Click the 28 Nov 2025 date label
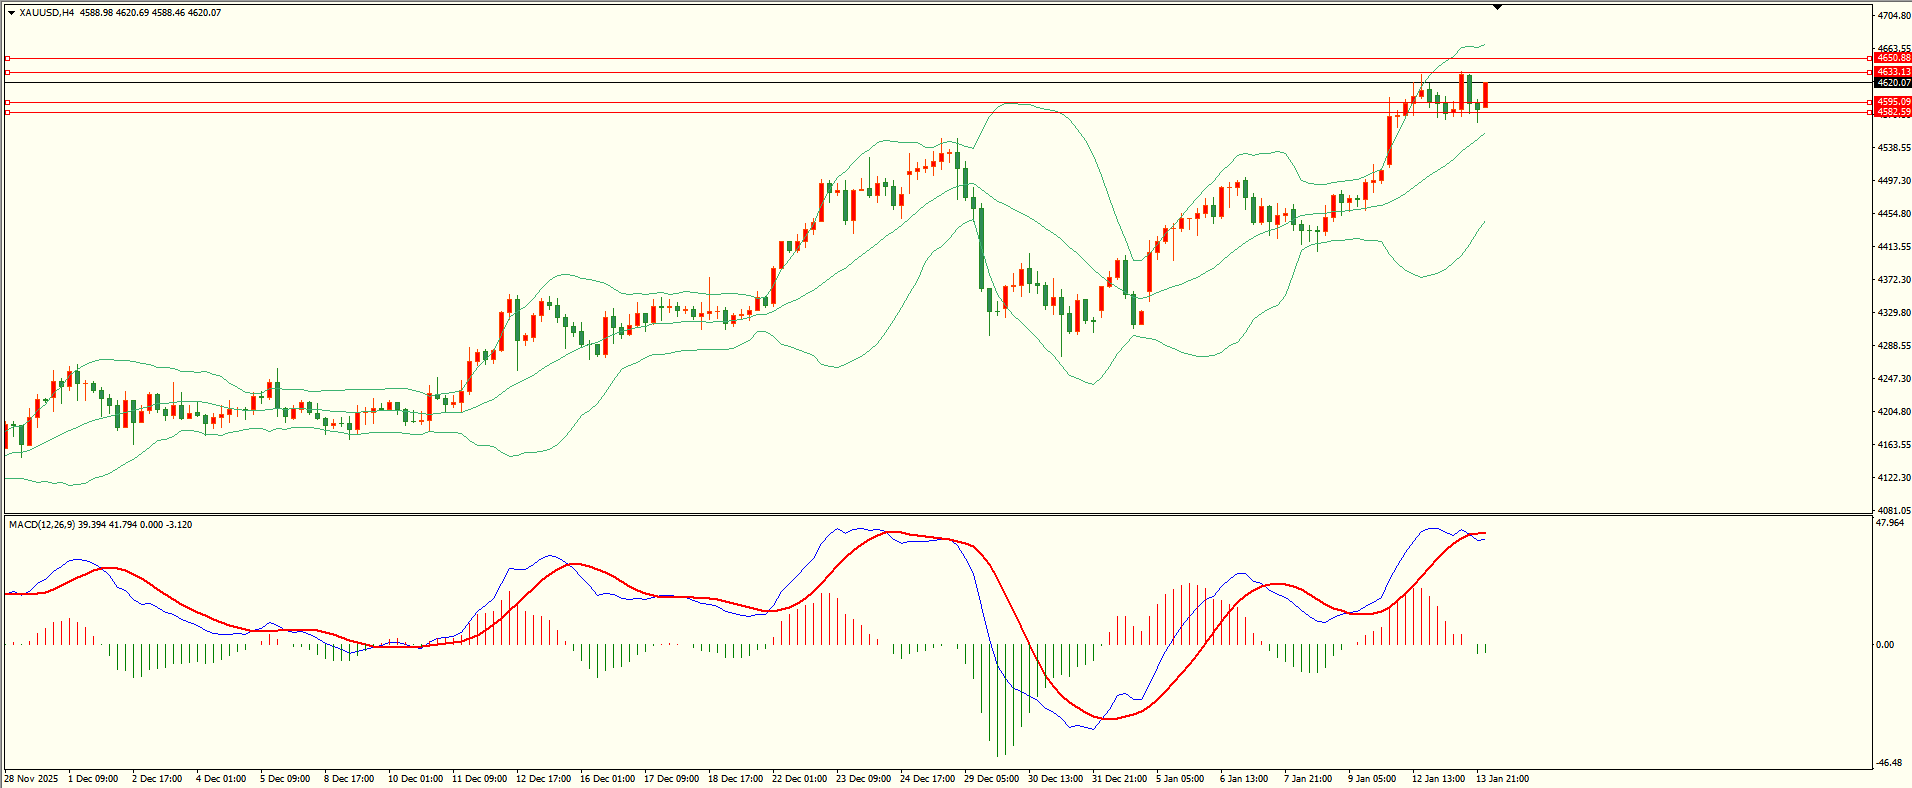The width and height of the screenshot is (1912, 788). pyautogui.click(x=31, y=779)
